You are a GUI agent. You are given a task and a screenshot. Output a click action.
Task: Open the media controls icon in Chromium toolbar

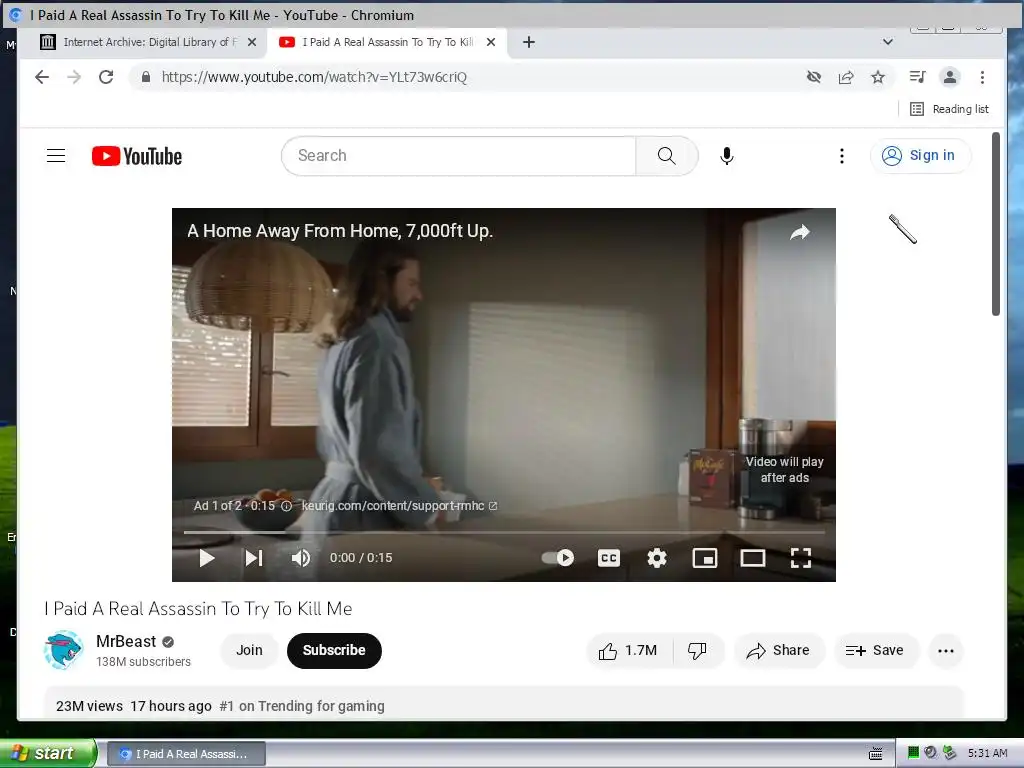click(918, 77)
